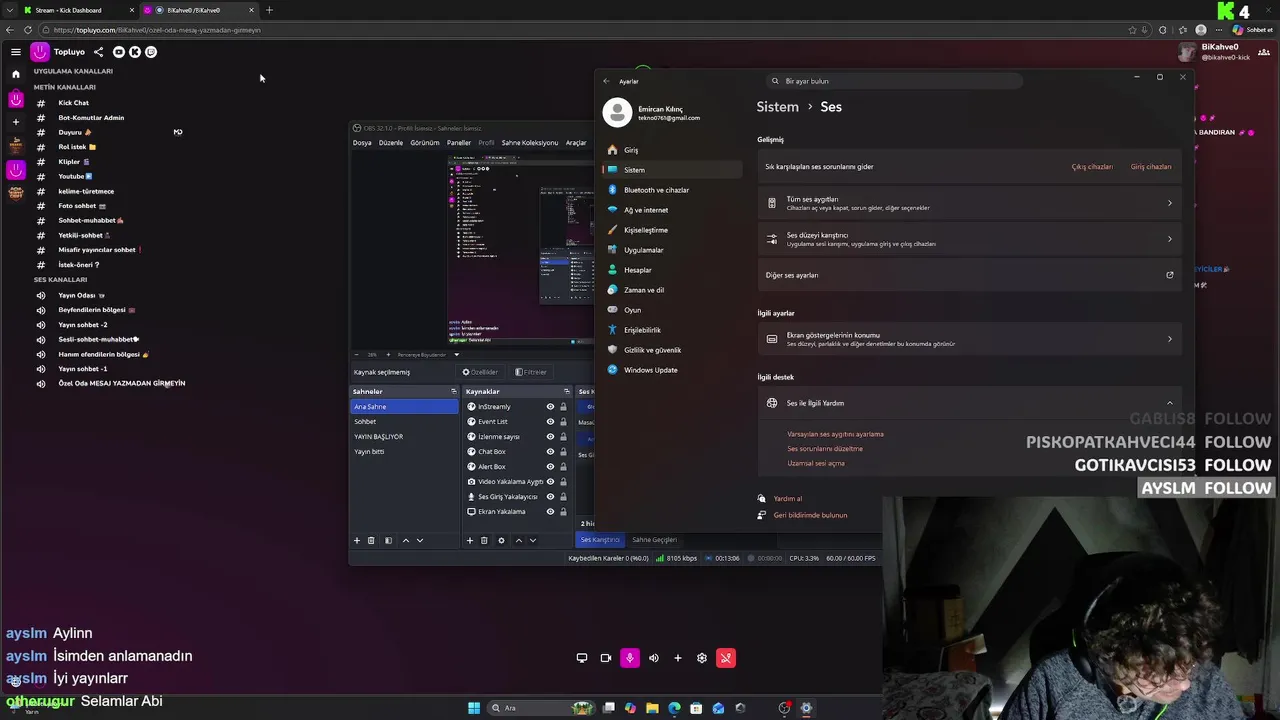The width and height of the screenshot is (1280, 720).
Task: Open Ekran göstergelerinin konumu setting
Action: pyautogui.click(x=969, y=339)
